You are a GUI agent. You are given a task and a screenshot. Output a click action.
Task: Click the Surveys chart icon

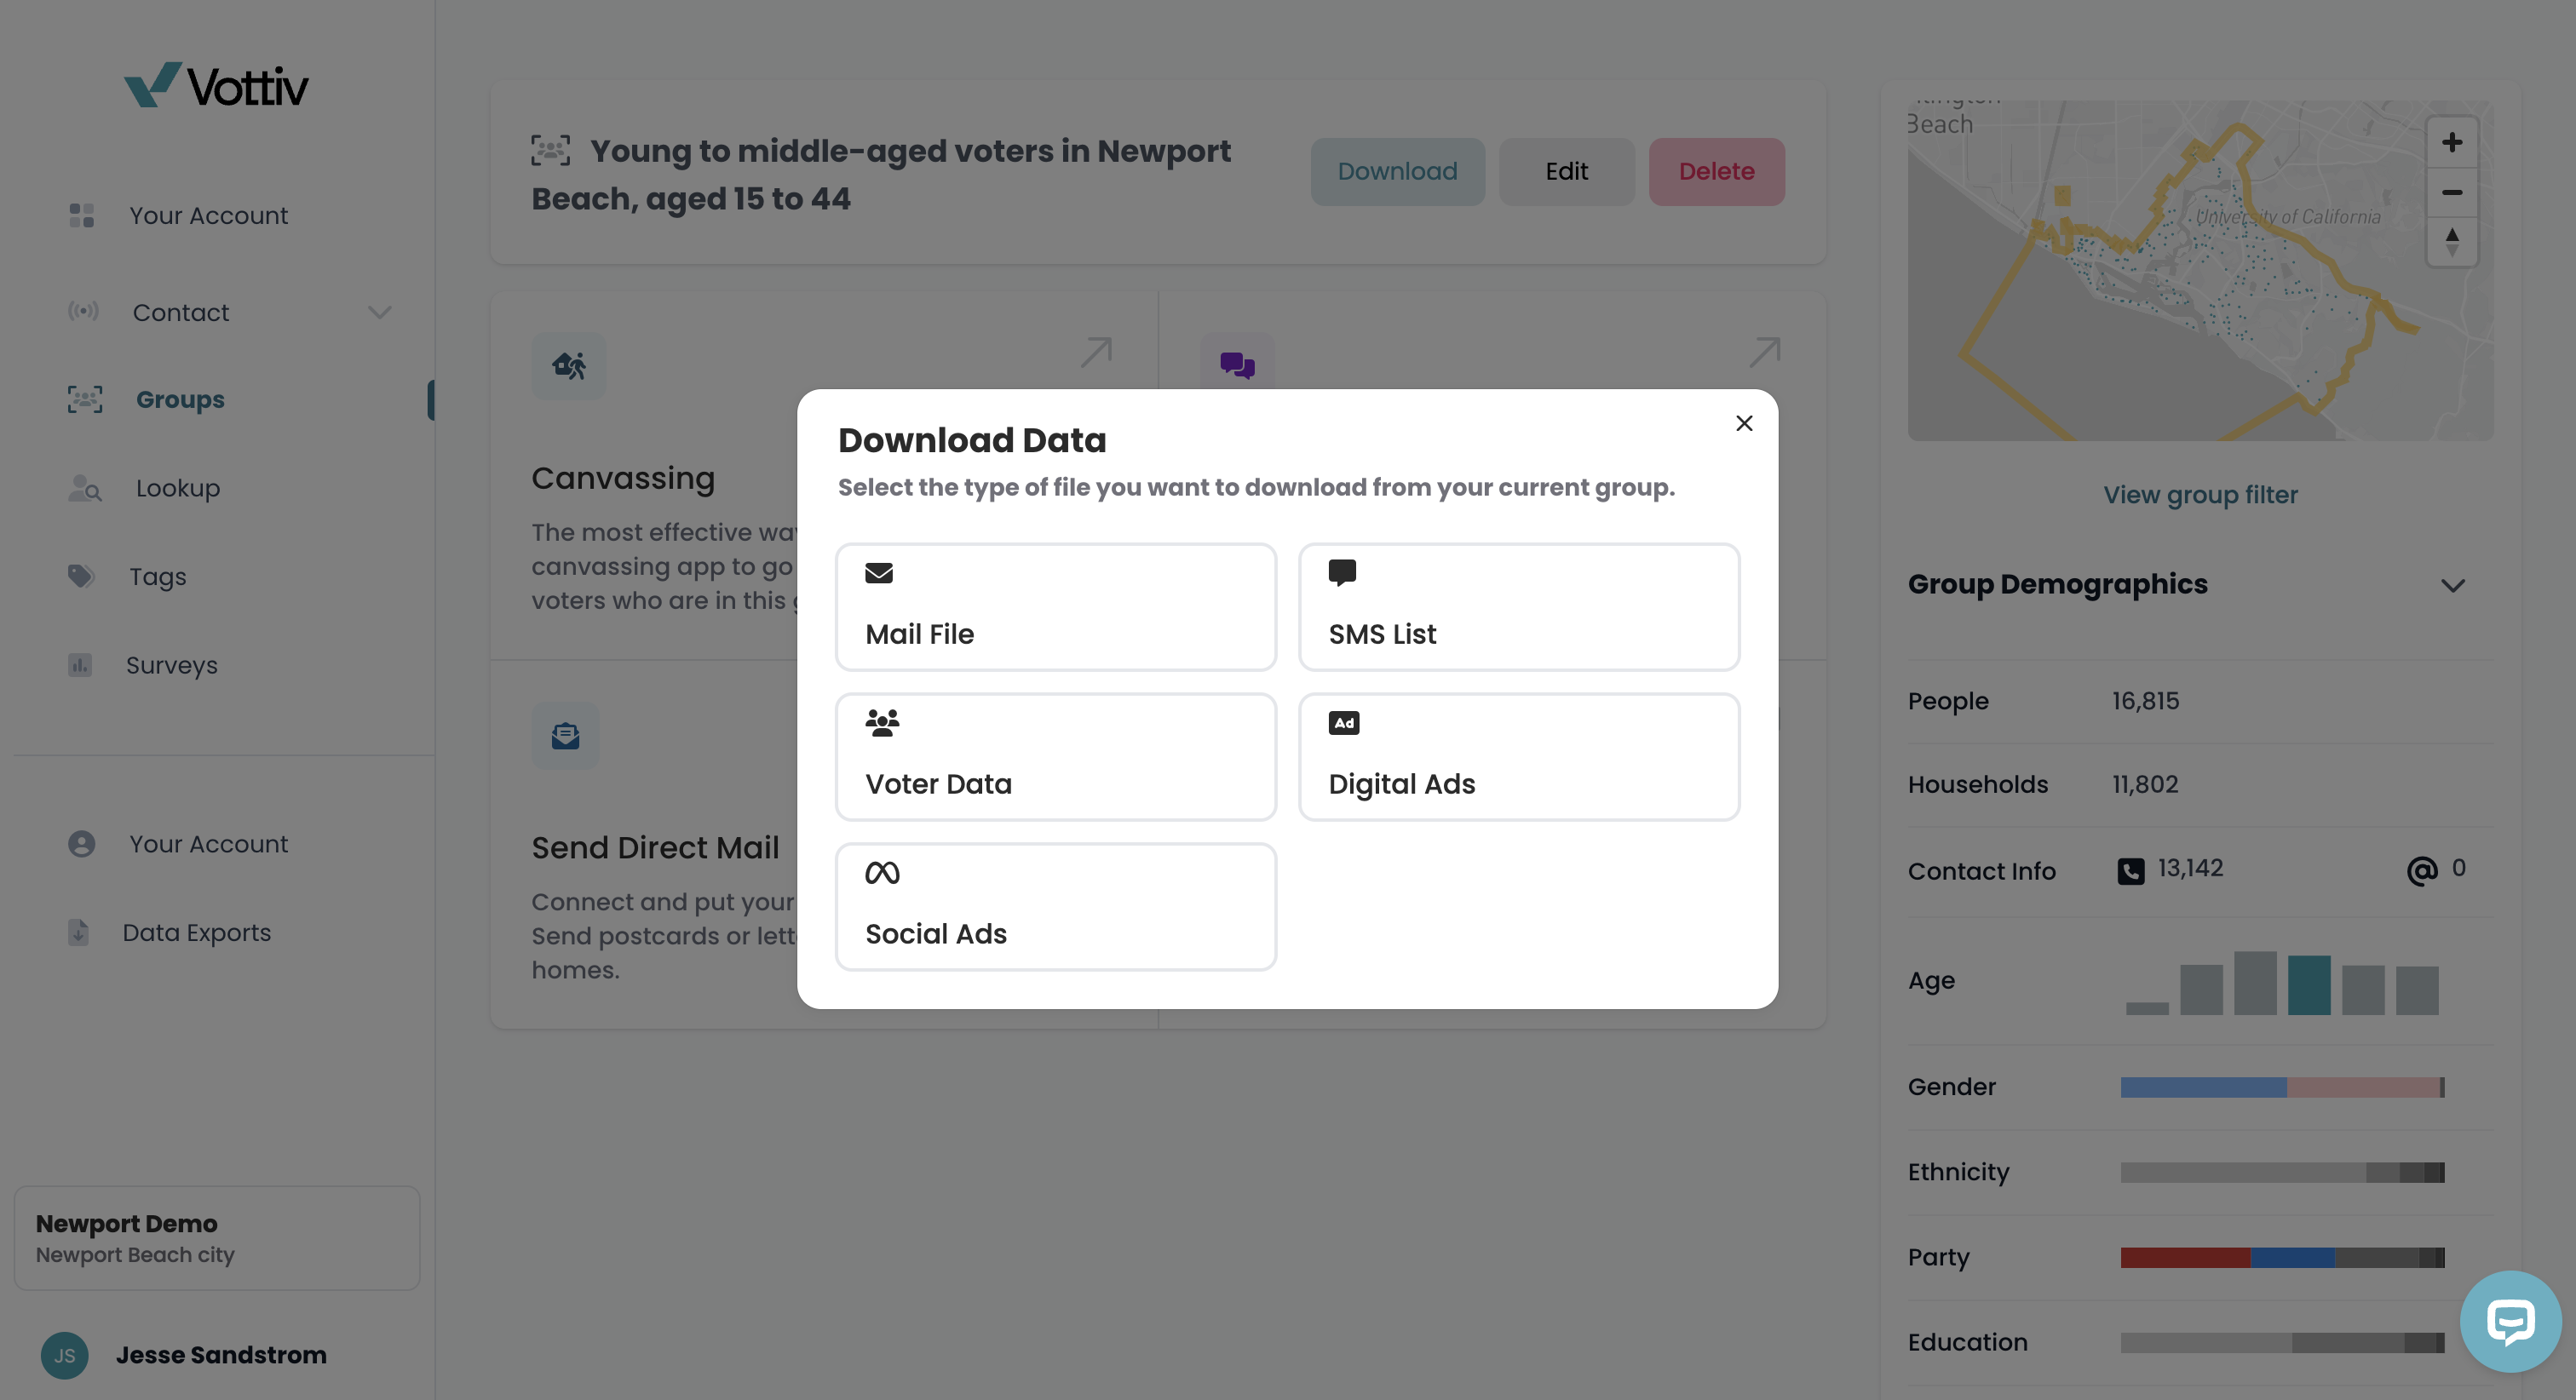pos(80,665)
